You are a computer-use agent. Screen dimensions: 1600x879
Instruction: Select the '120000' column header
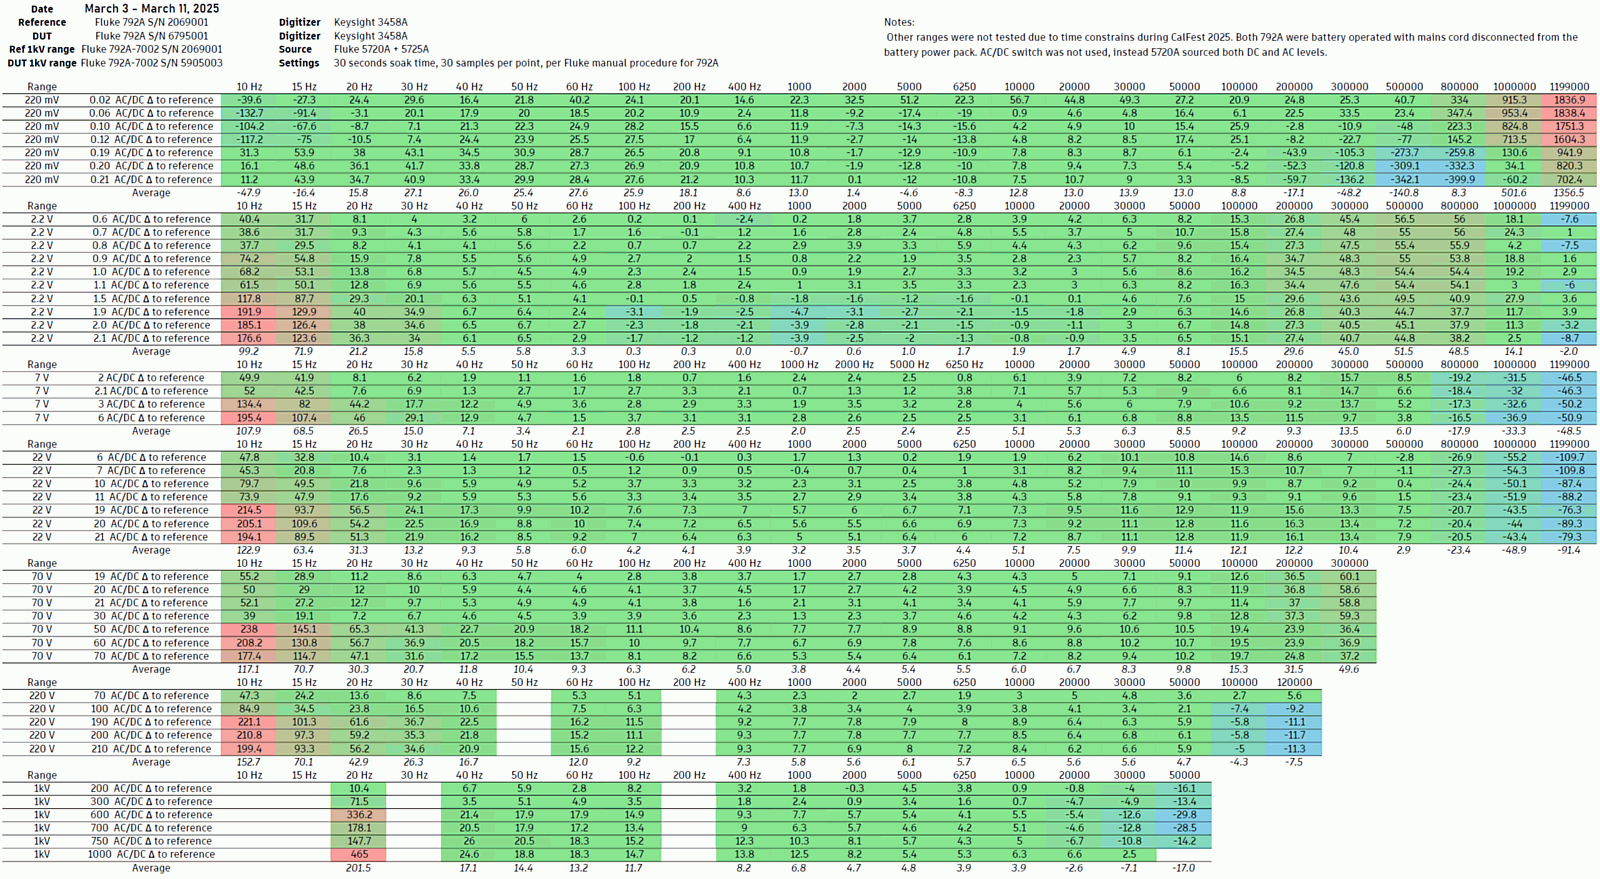[1294, 682]
